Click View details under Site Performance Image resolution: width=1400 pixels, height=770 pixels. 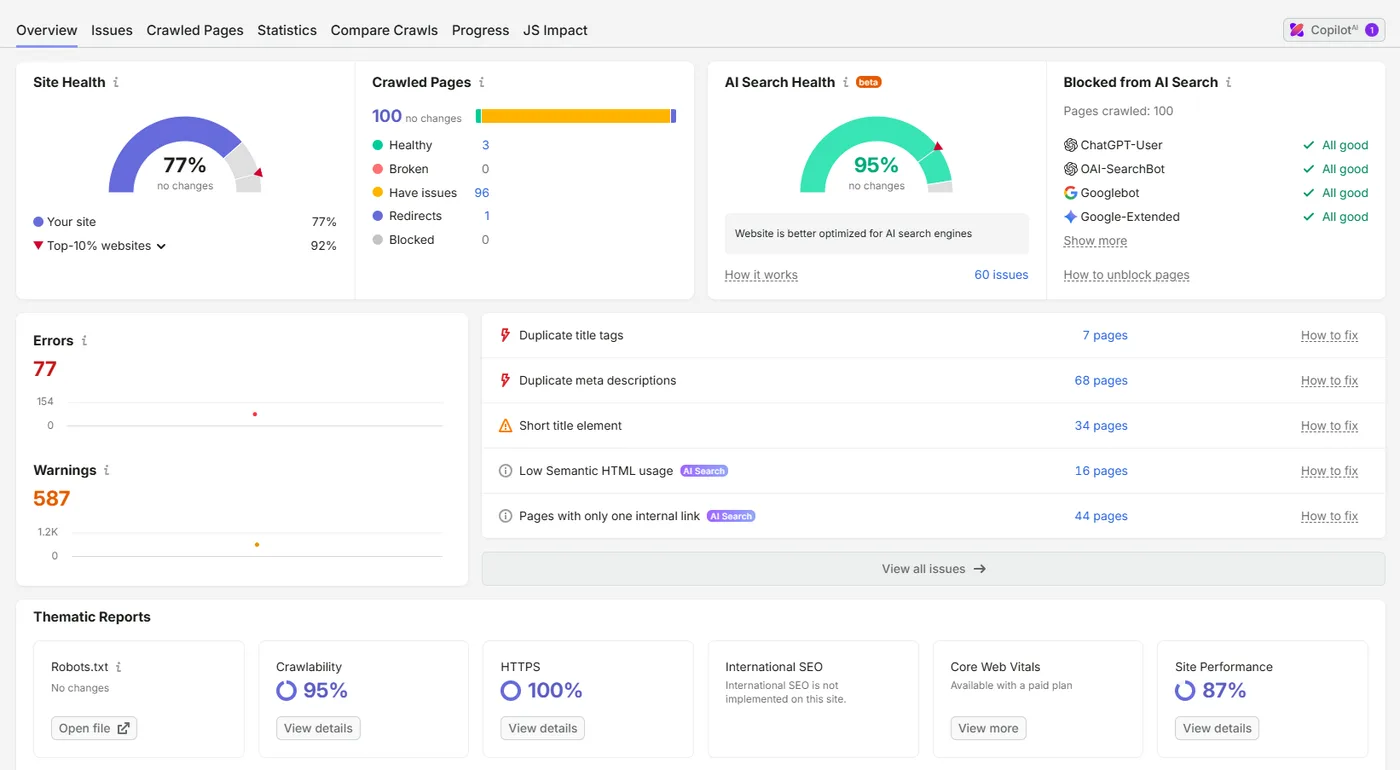[1217, 728]
